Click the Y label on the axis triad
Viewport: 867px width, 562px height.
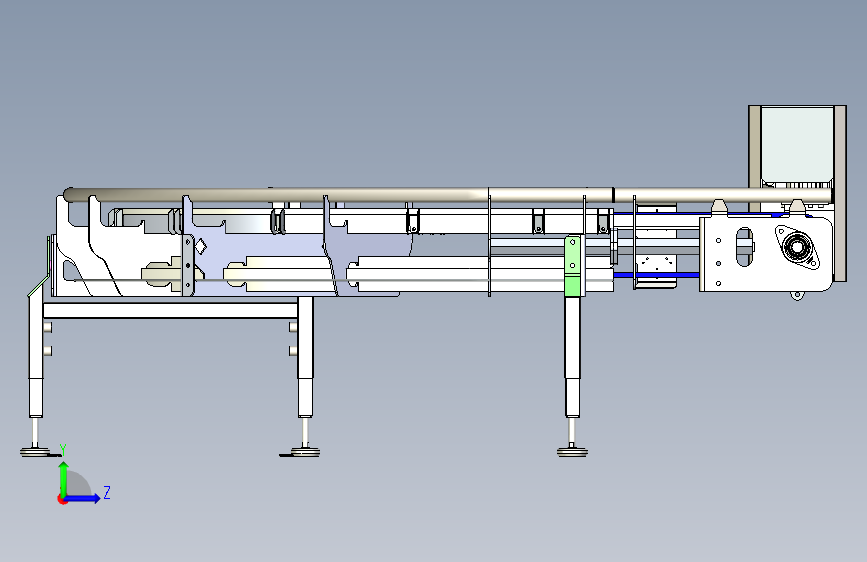point(63,450)
